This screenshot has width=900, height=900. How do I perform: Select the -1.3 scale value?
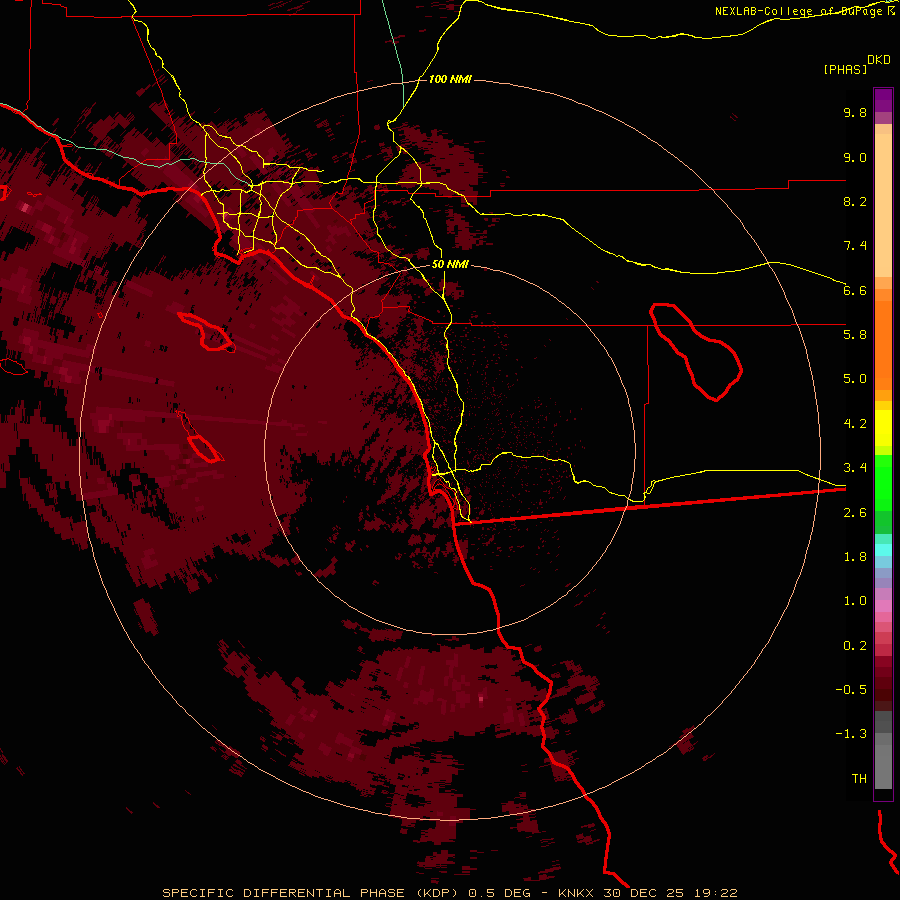point(851,734)
